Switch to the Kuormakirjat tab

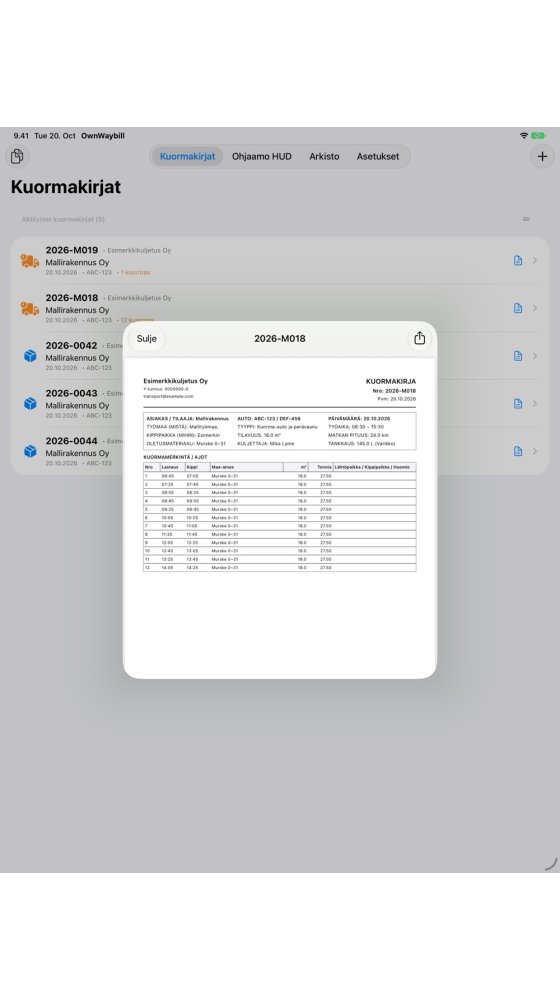(x=188, y=156)
